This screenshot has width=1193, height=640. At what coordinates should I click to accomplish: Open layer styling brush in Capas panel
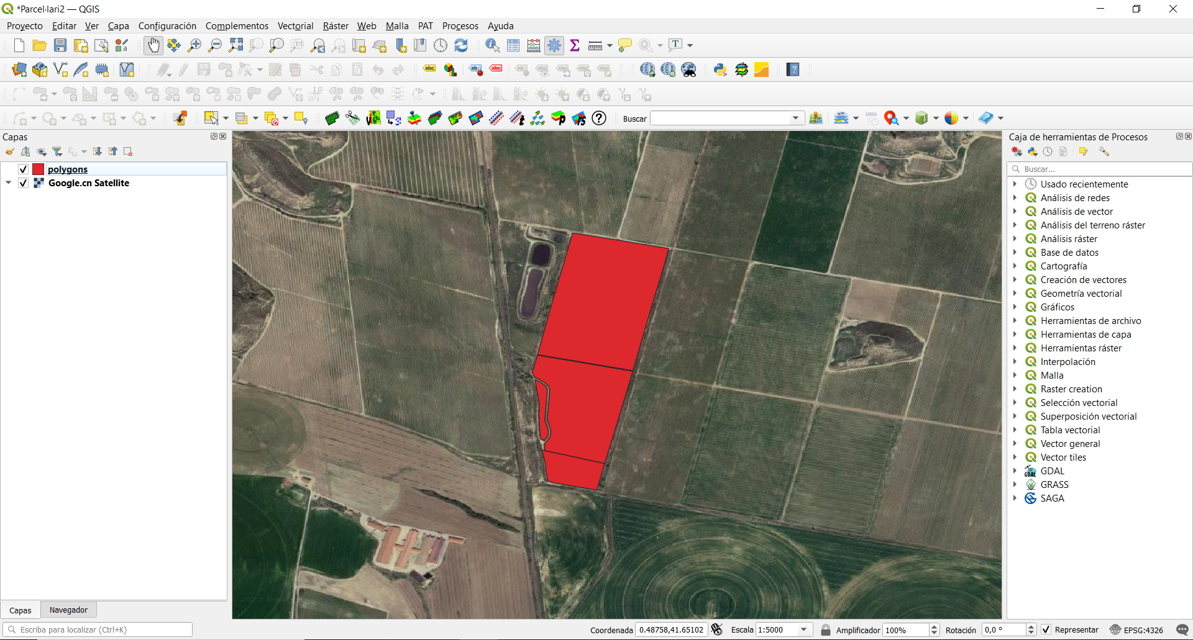tap(10, 151)
